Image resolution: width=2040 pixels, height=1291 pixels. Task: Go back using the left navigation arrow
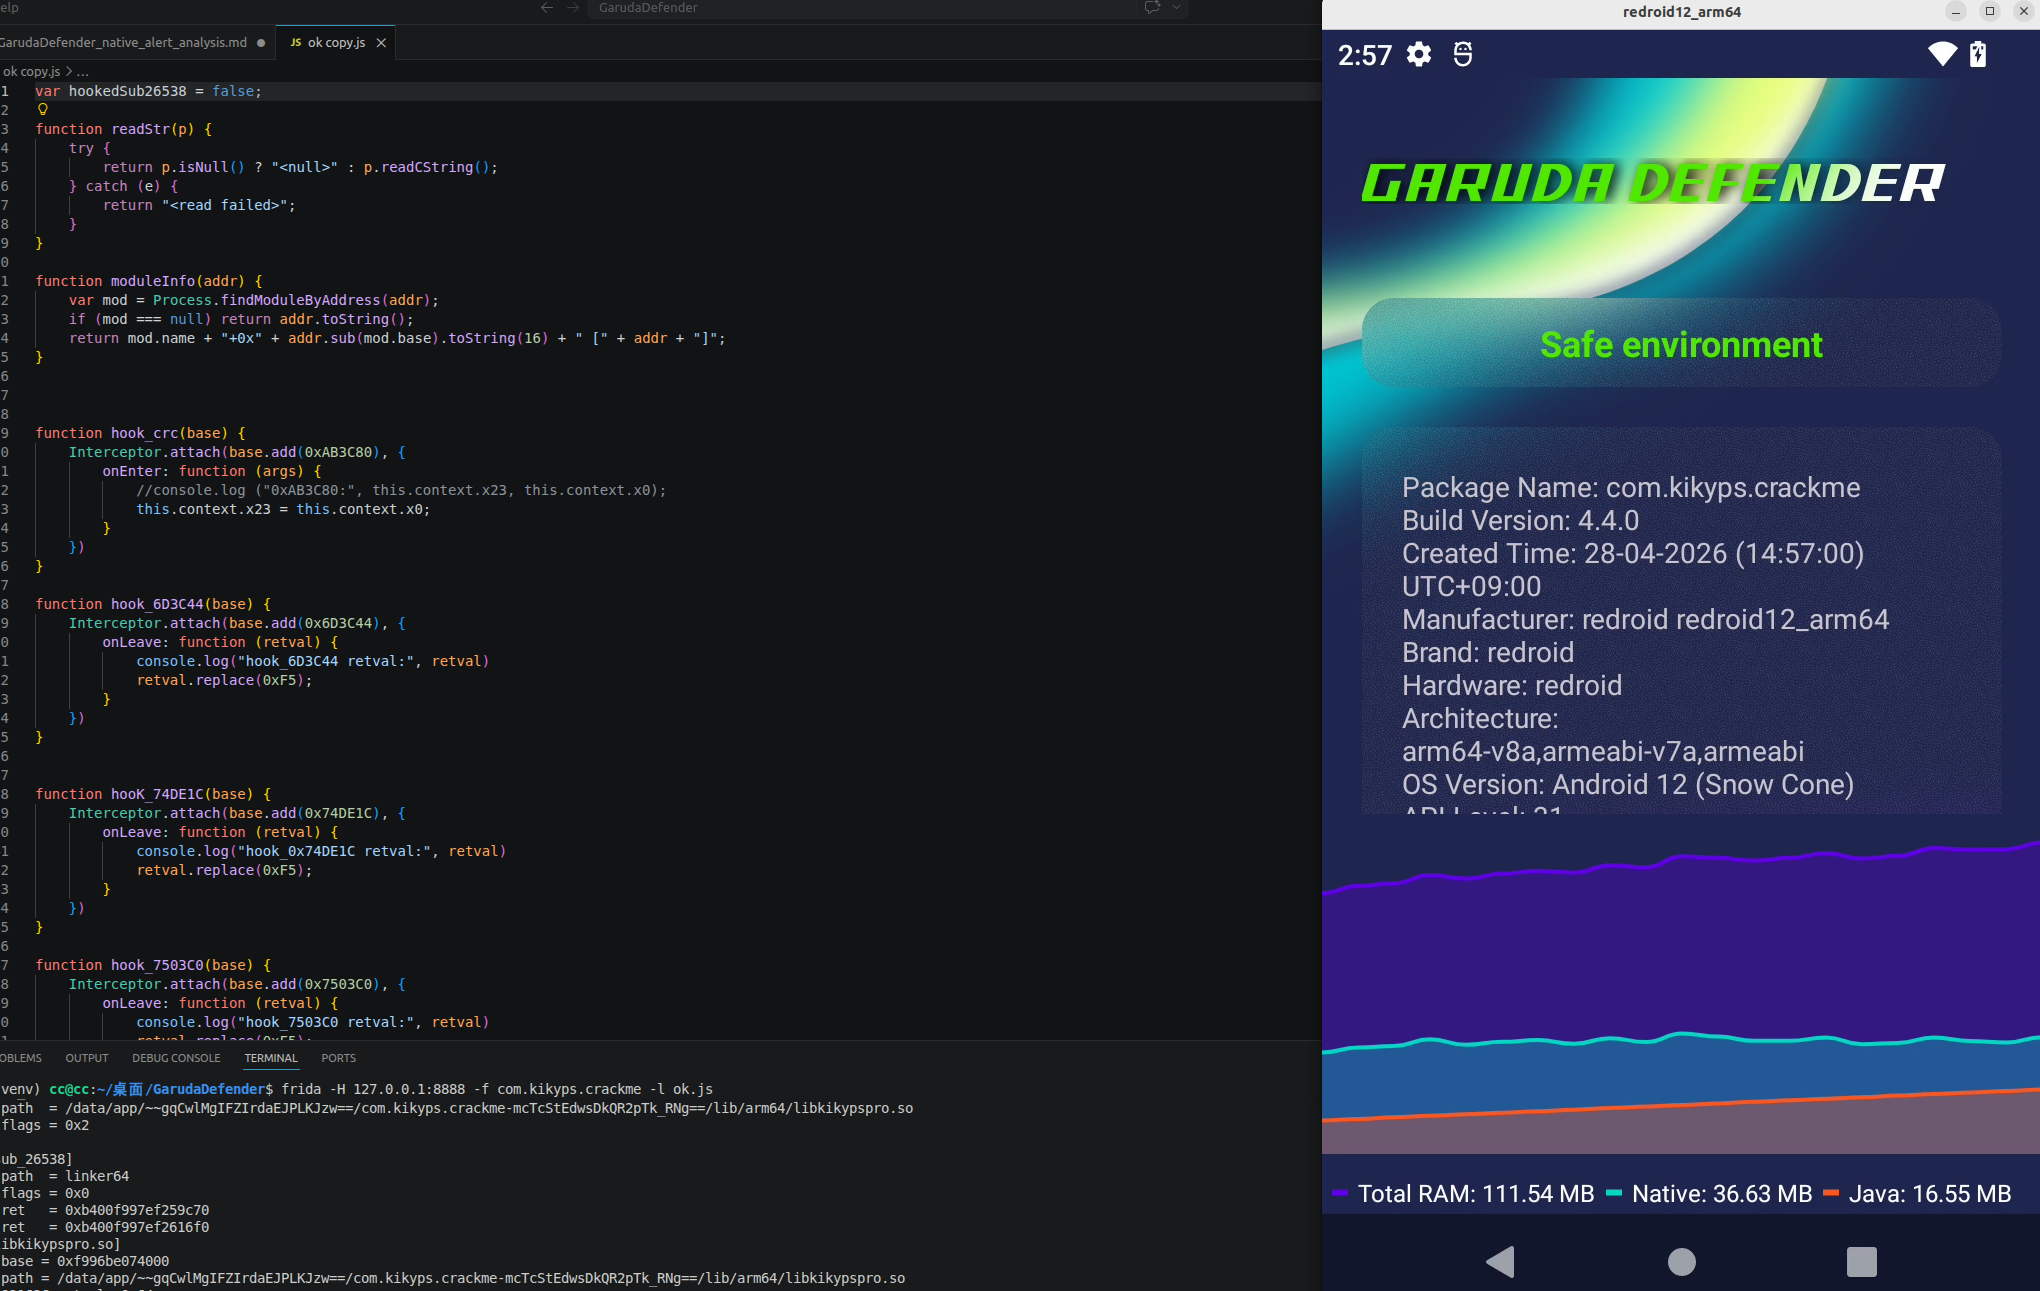[x=546, y=8]
